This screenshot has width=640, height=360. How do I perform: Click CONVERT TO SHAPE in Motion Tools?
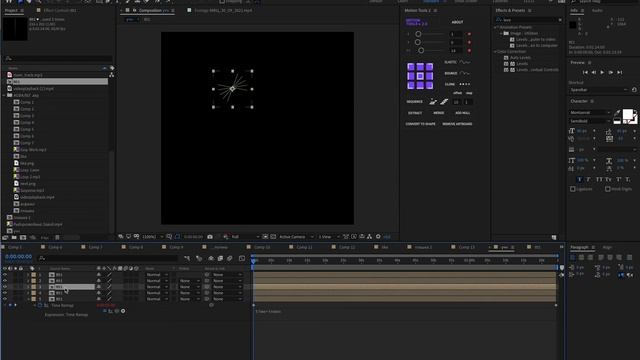tap(420, 124)
